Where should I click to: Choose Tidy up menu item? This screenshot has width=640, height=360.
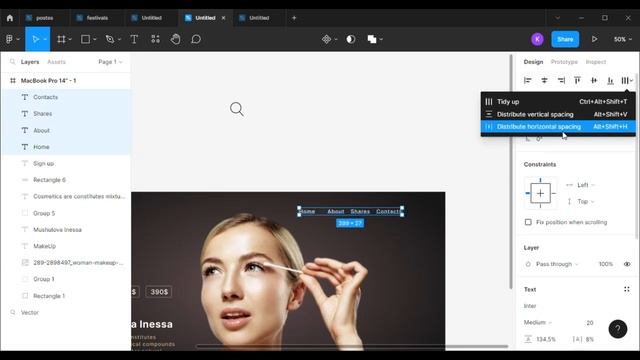[x=558, y=102]
